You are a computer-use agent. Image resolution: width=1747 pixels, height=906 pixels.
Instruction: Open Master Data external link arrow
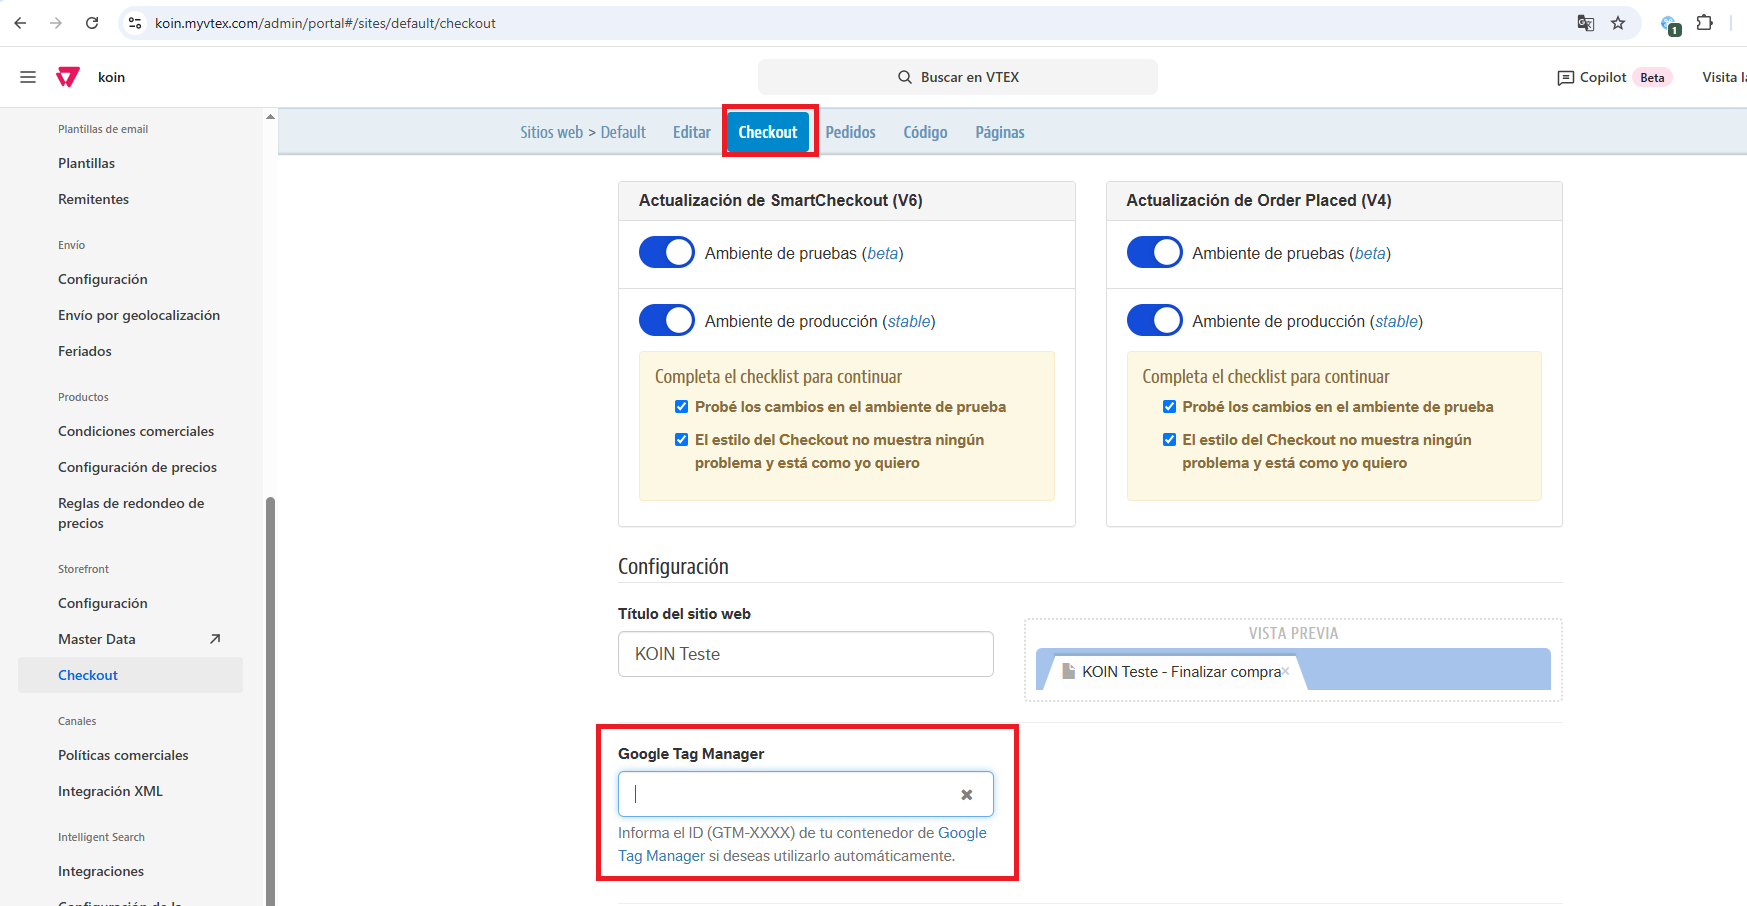tap(215, 639)
